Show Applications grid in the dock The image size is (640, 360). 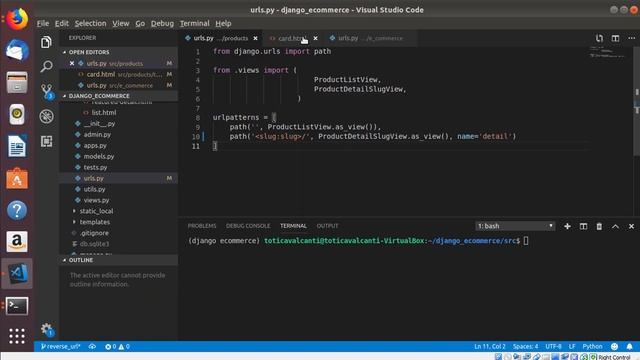tap(17, 336)
